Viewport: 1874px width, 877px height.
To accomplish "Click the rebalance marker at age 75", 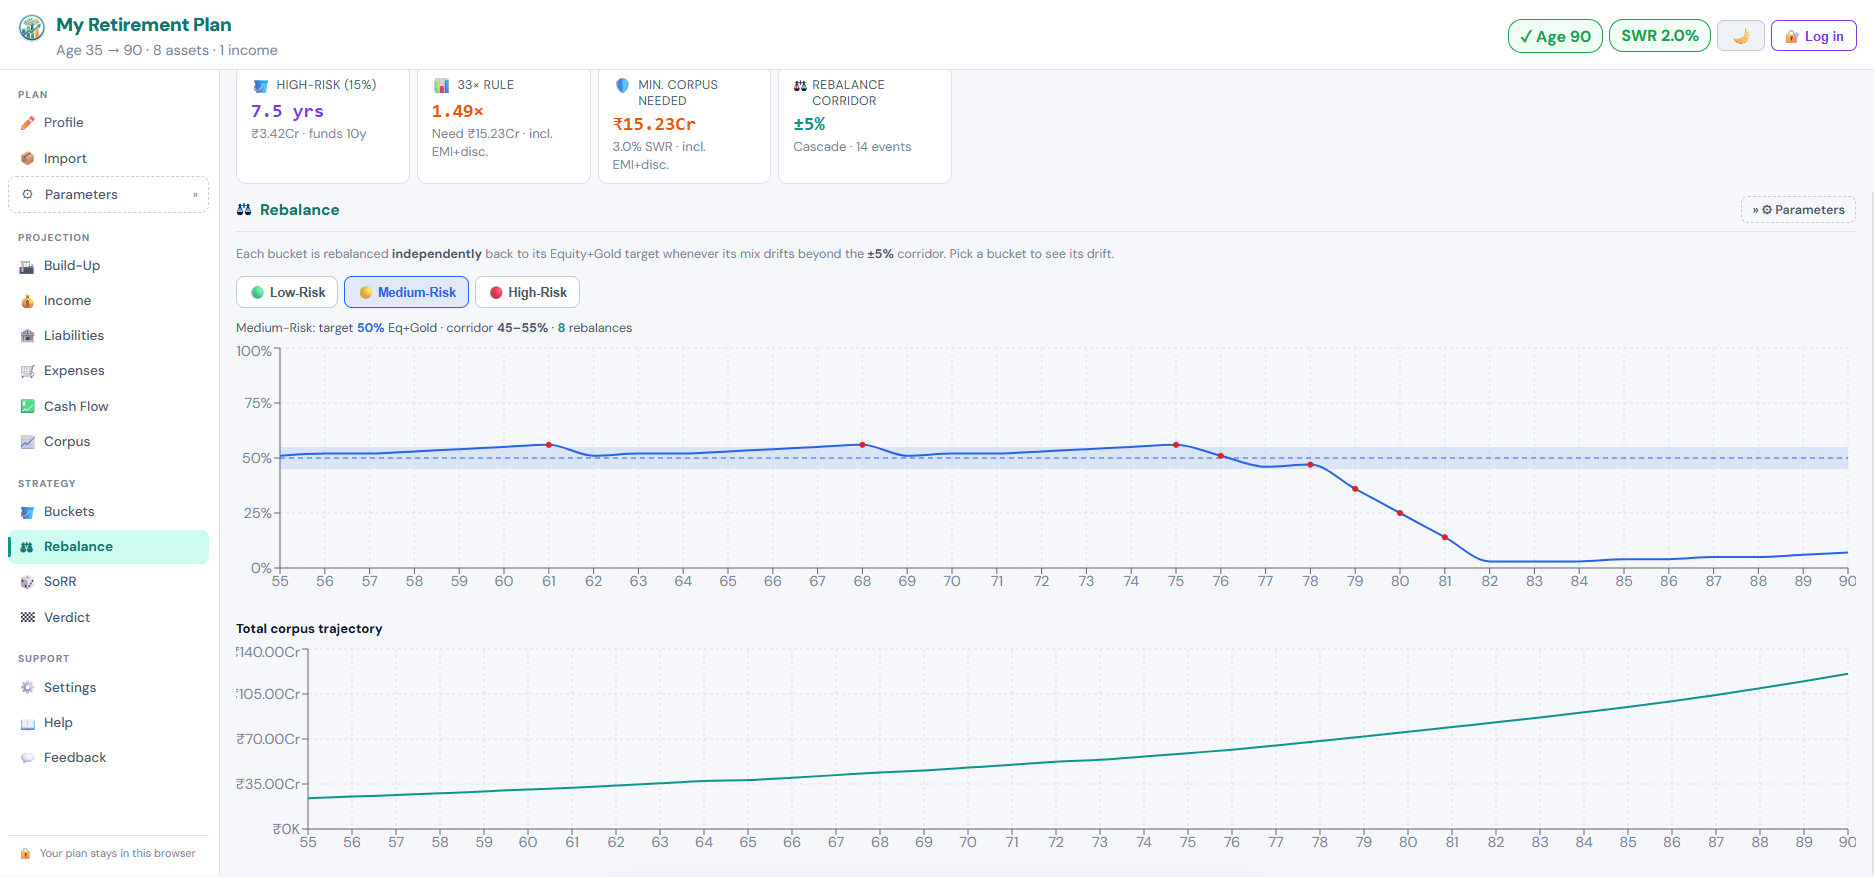I will [1176, 445].
